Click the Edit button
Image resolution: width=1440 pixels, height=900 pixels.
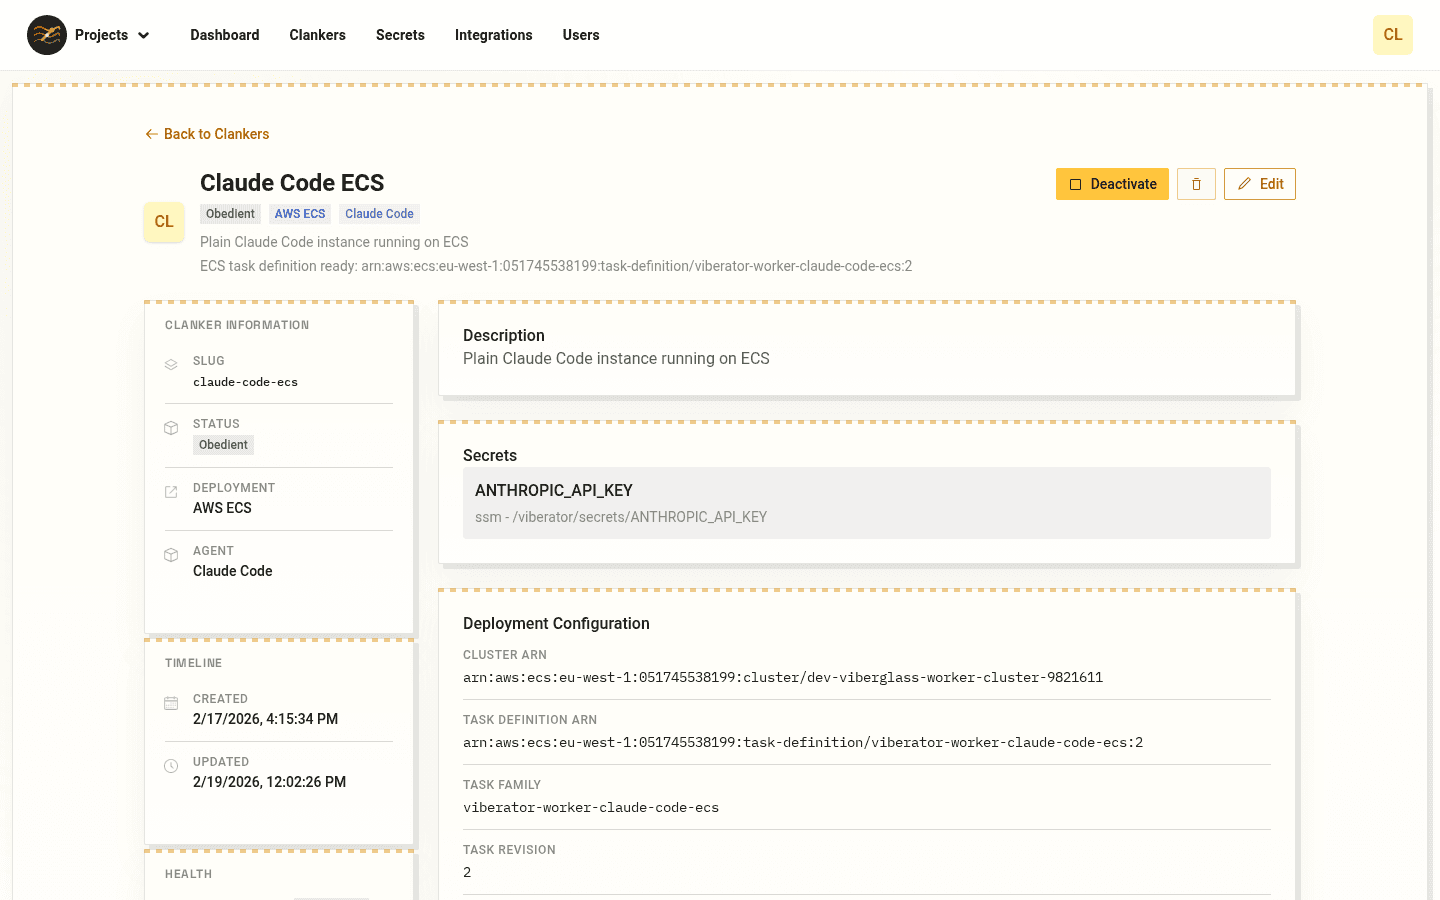point(1259,184)
